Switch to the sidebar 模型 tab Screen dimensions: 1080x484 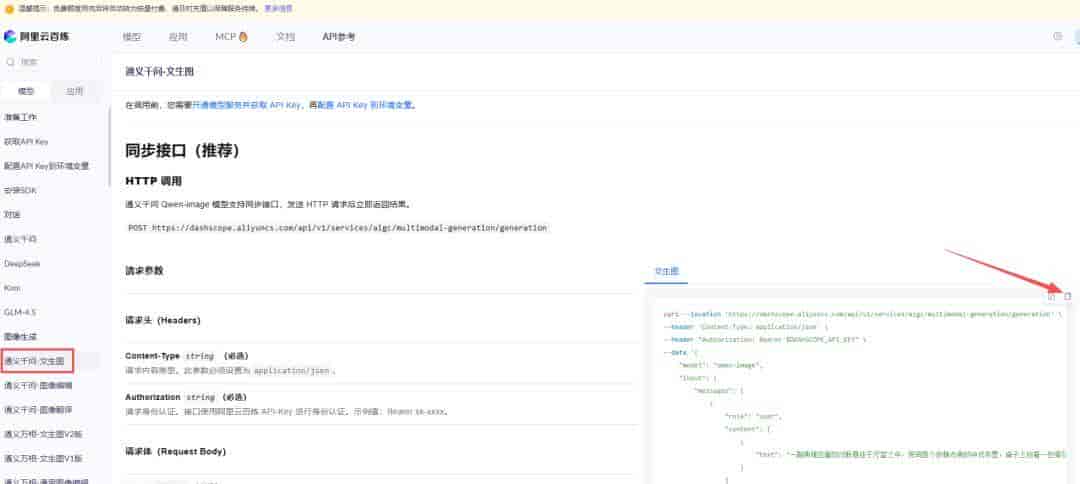point(26,91)
